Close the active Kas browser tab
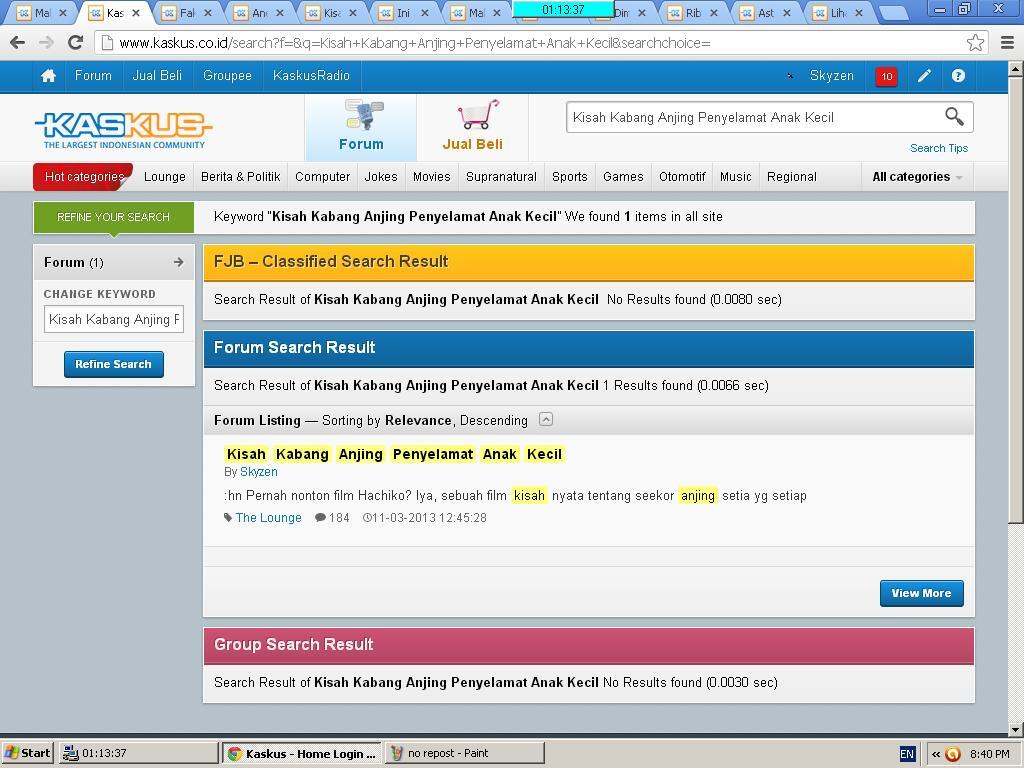1024x768 pixels. (136, 12)
